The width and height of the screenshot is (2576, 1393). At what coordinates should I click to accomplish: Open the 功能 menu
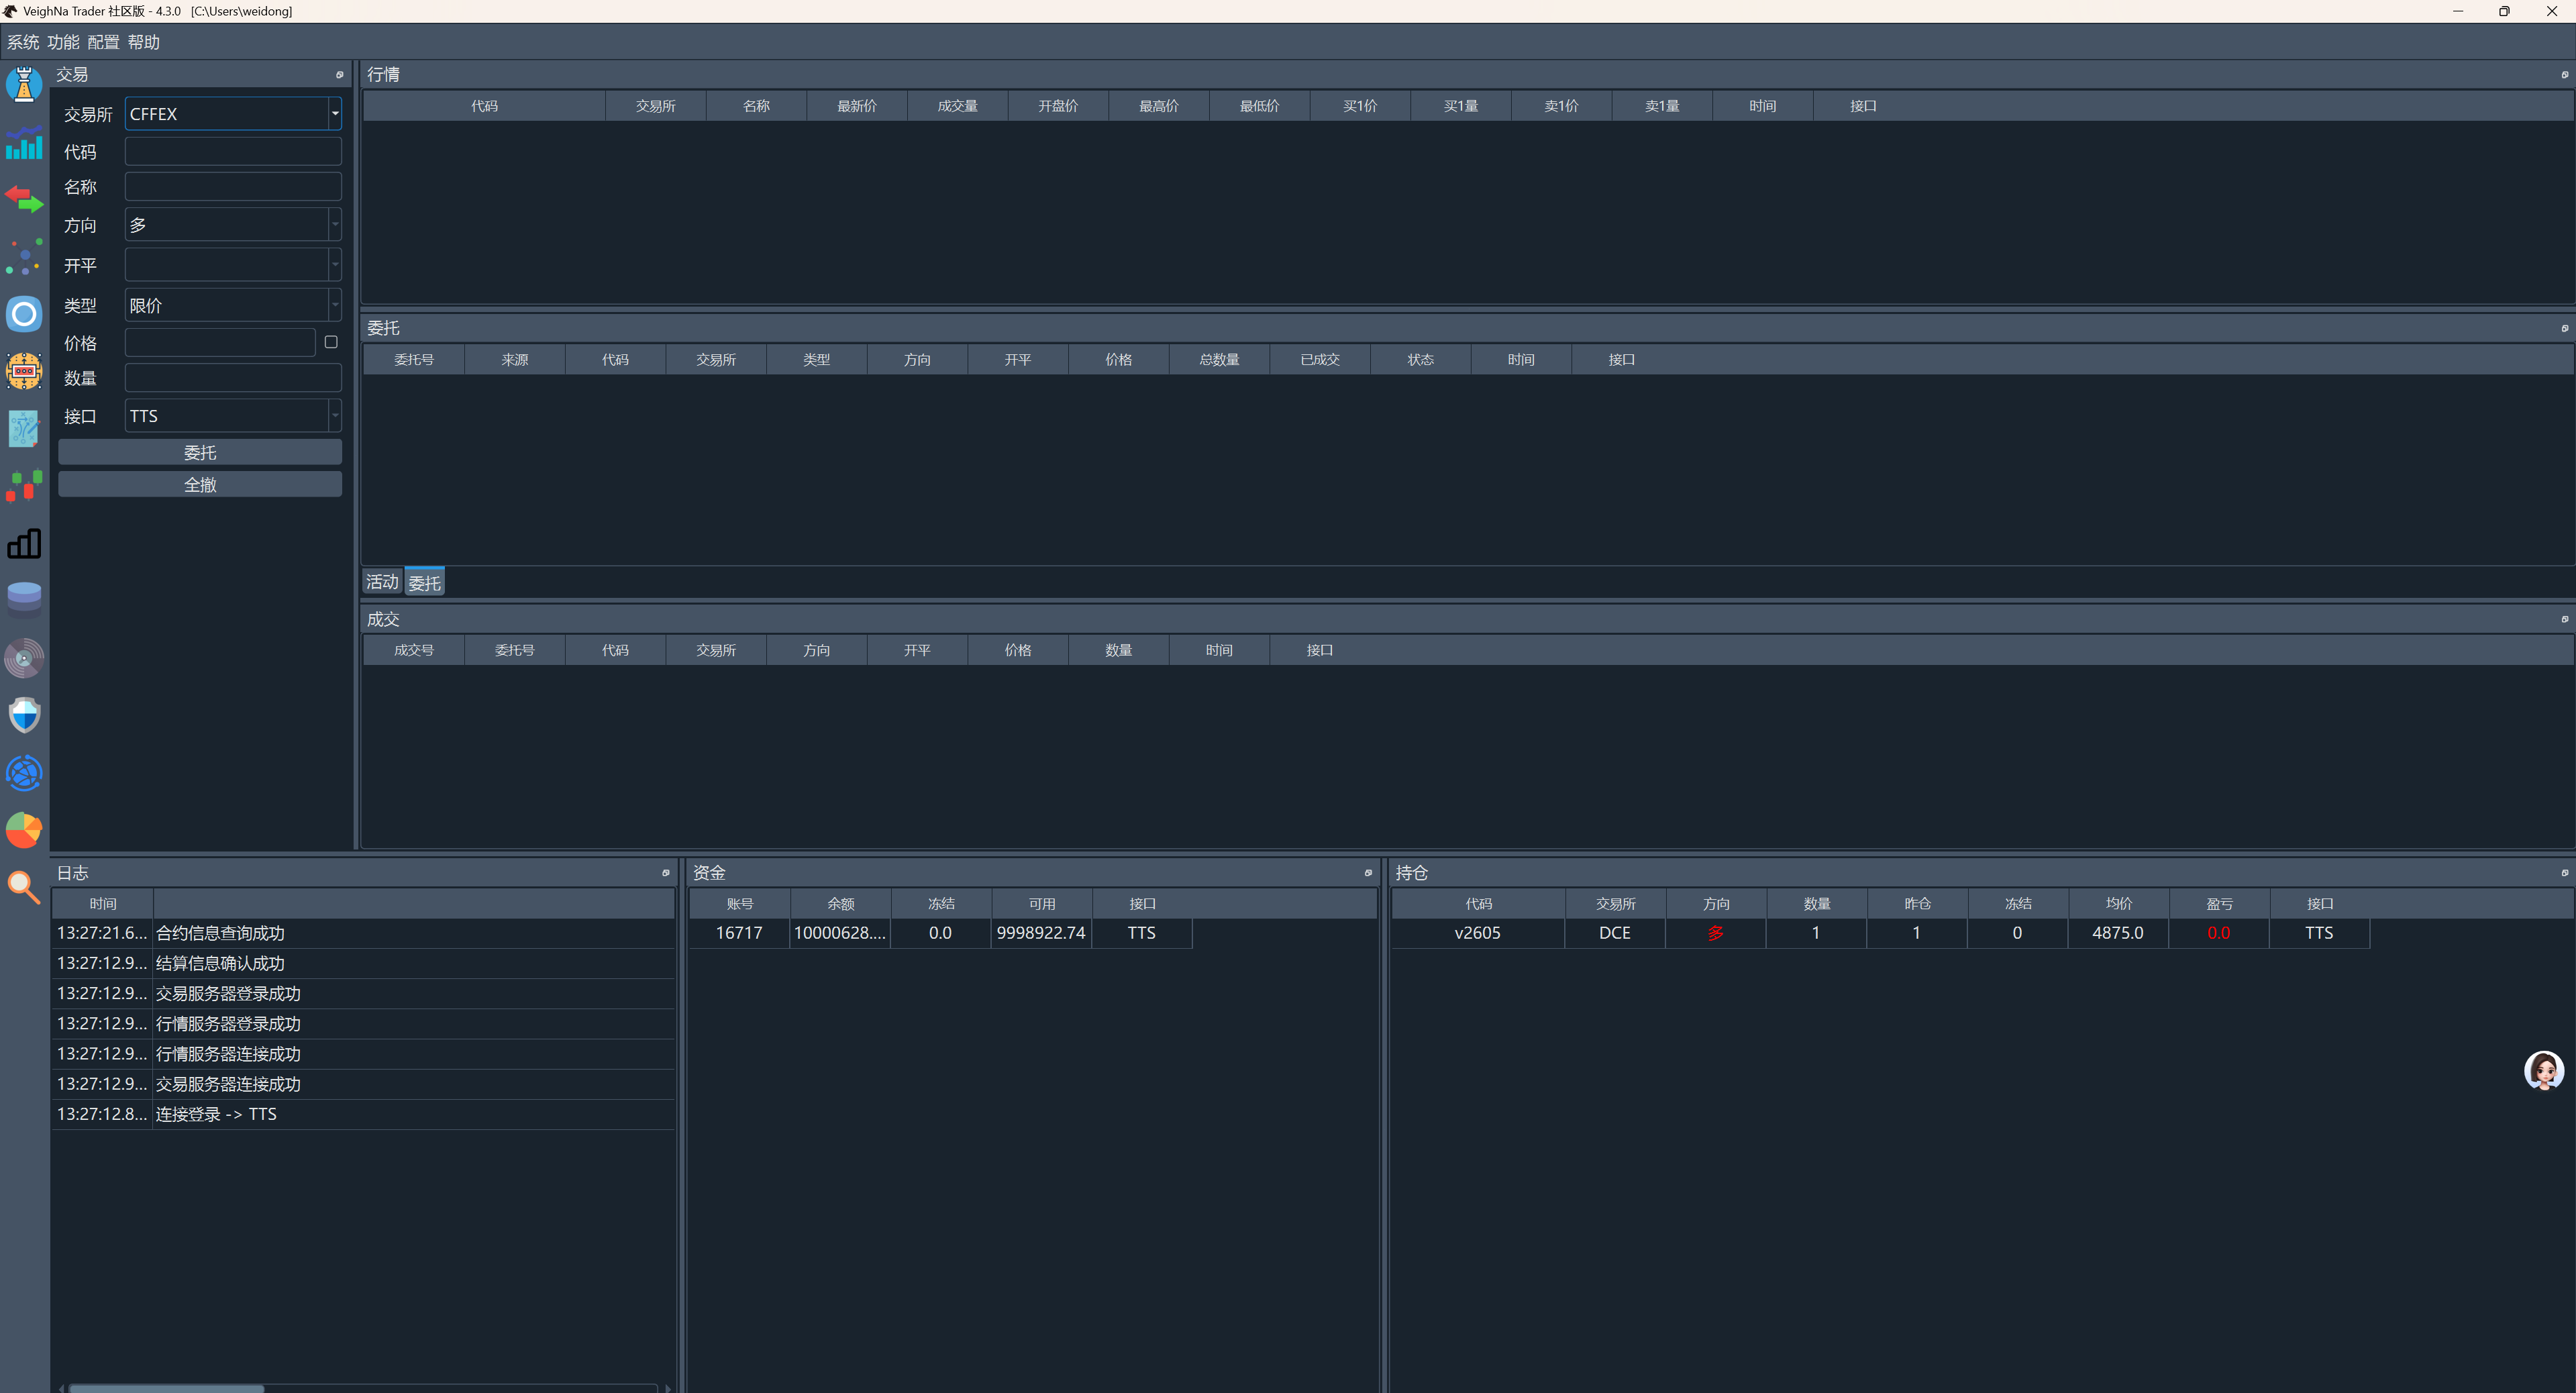63,42
